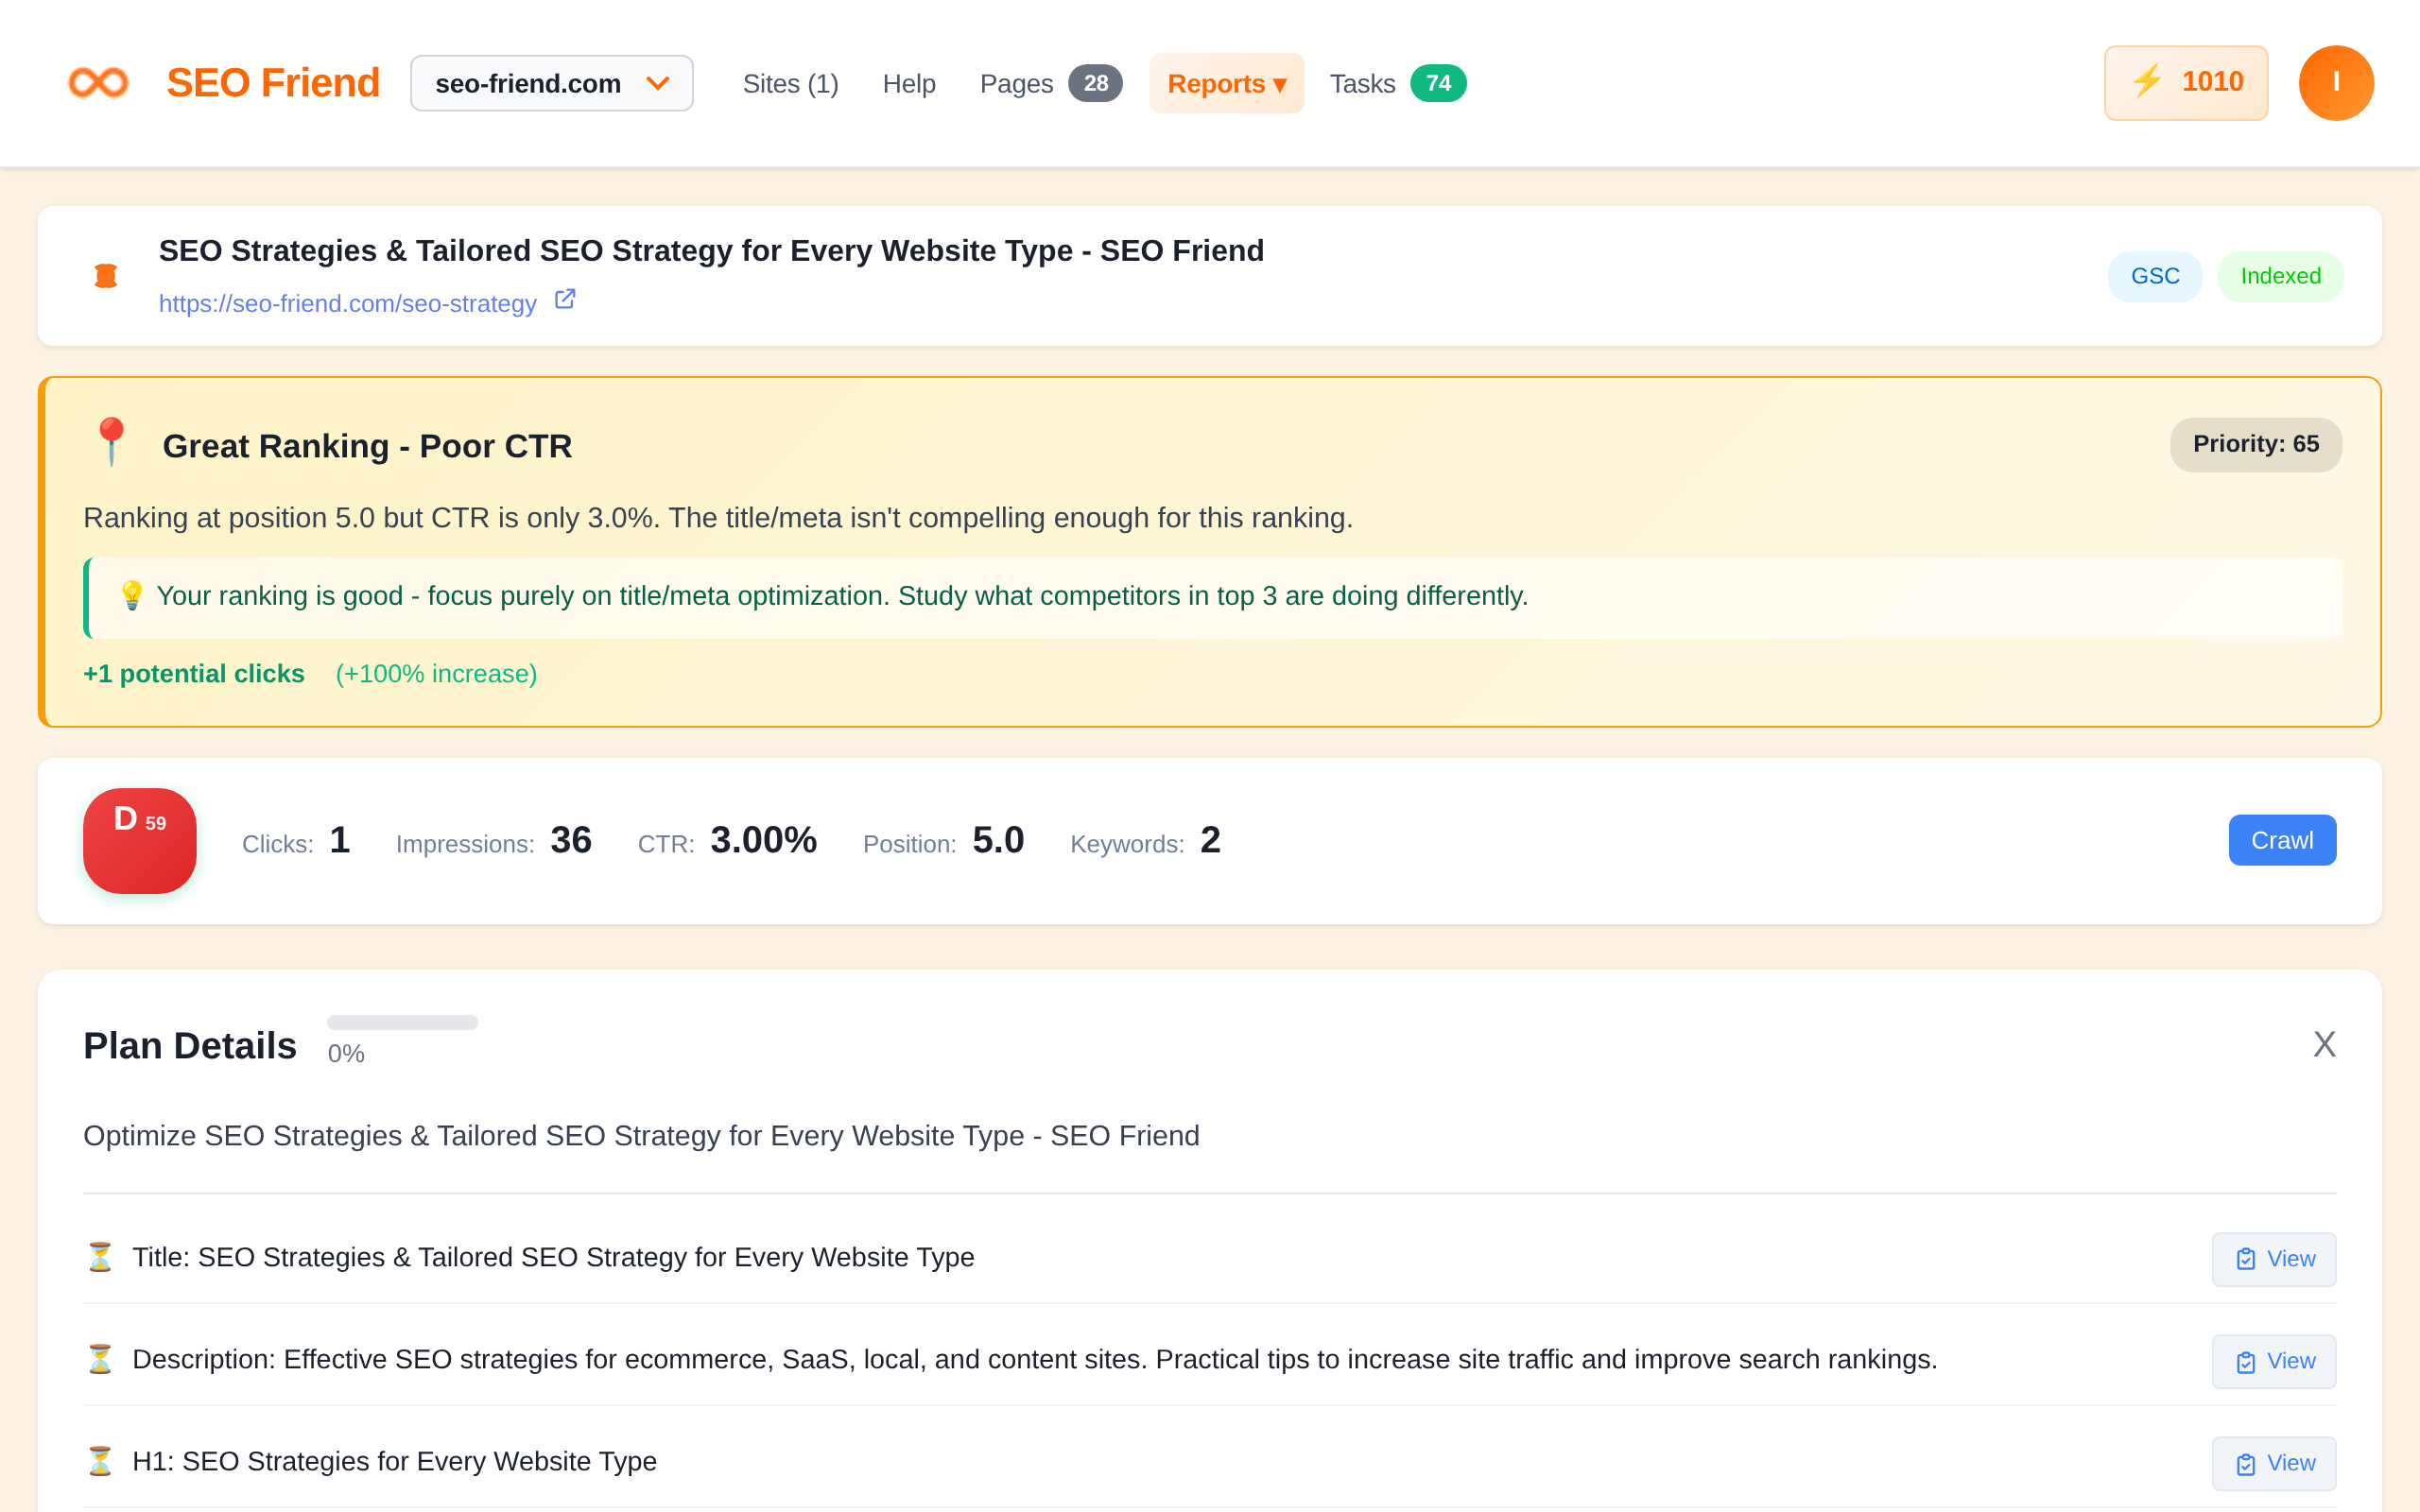Click the hourglass icon beside the H1 task
This screenshot has width=2420, height=1512.
(x=100, y=1461)
